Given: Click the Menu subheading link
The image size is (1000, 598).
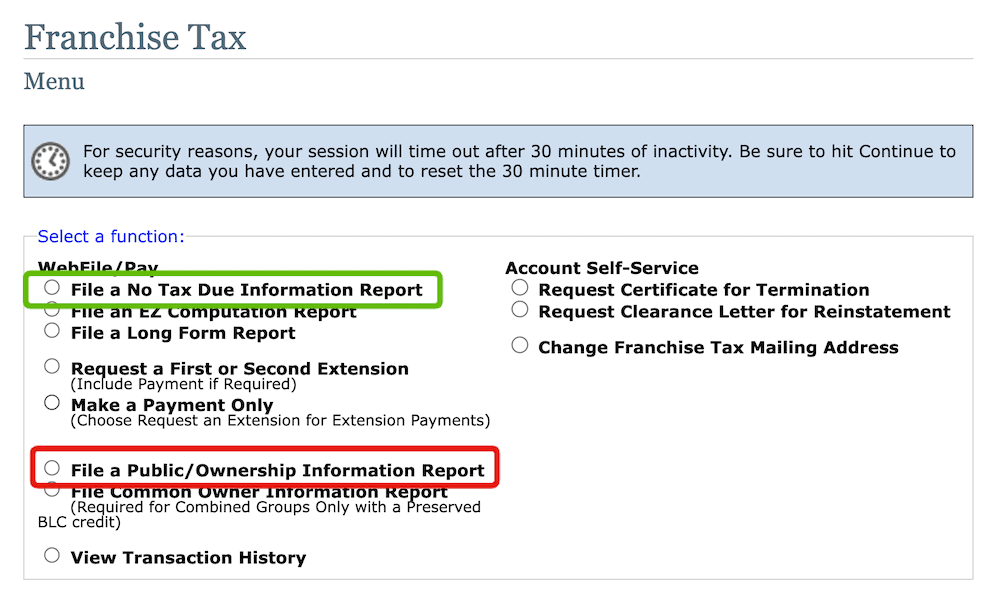Looking at the screenshot, I should (54, 81).
